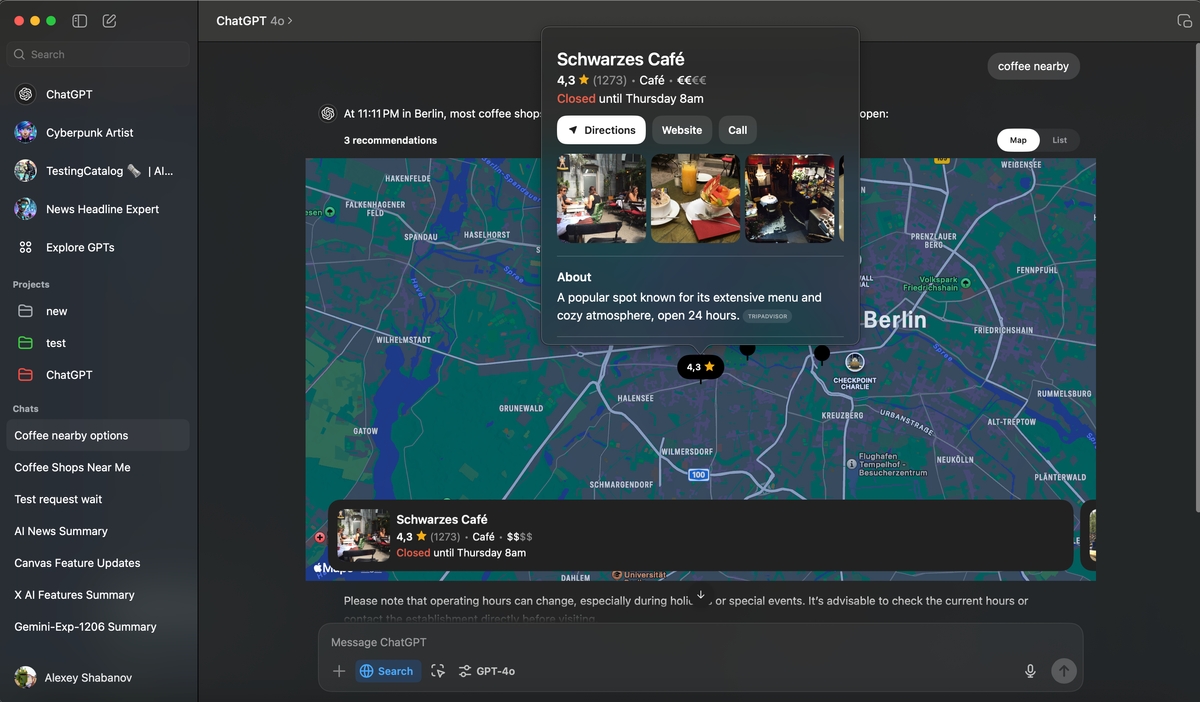Image resolution: width=1200 pixels, height=702 pixels.
Task: Switch to List view
Action: click(1059, 140)
